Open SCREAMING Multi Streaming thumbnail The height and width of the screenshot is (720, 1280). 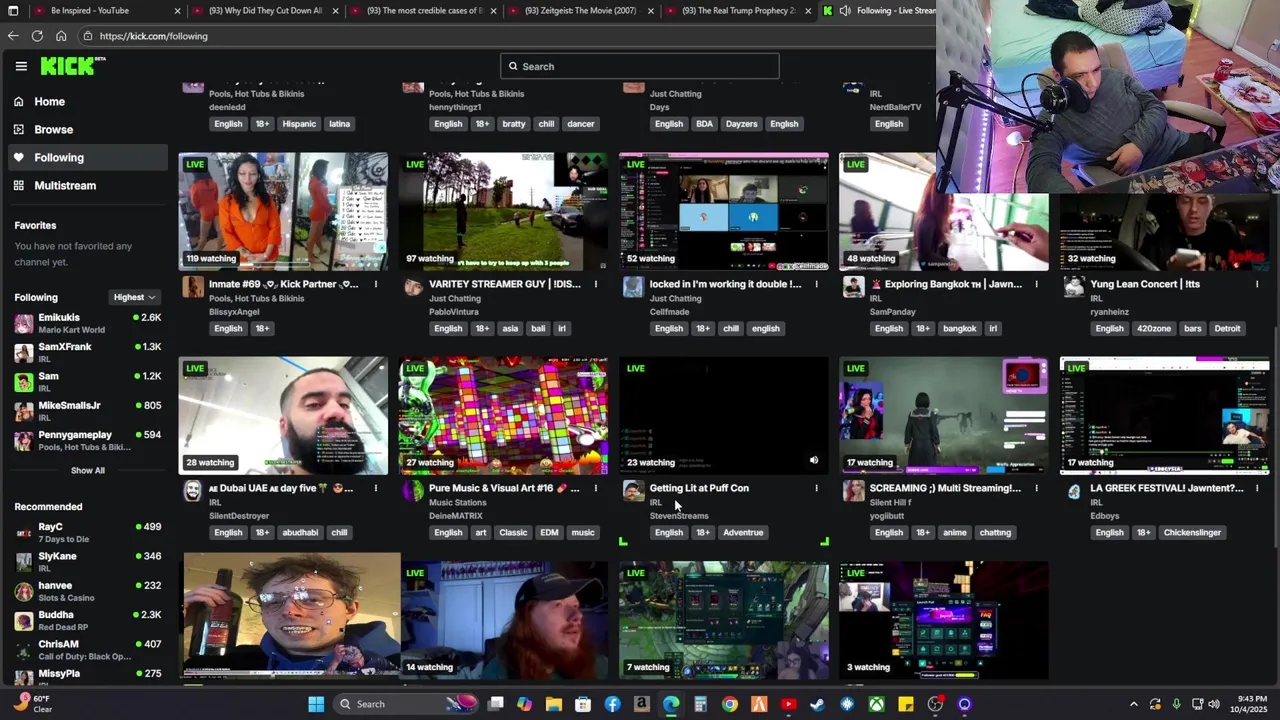pyautogui.click(x=944, y=415)
